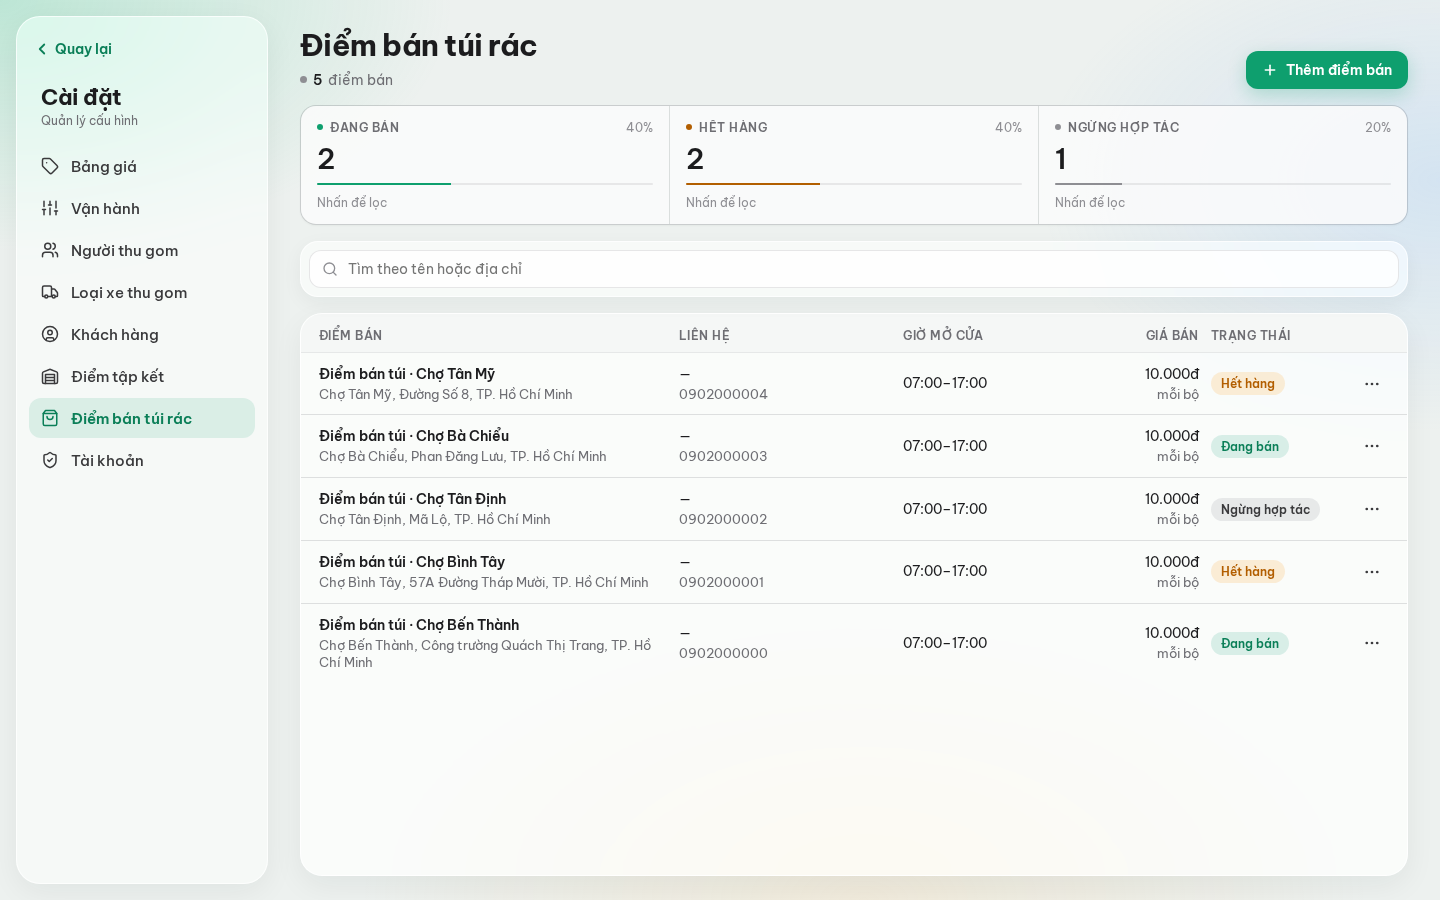Image resolution: width=1440 pixels, height=900 pixels.
Task: Open Tài khoản in the sidebar
Action: [x=142, y=460]
